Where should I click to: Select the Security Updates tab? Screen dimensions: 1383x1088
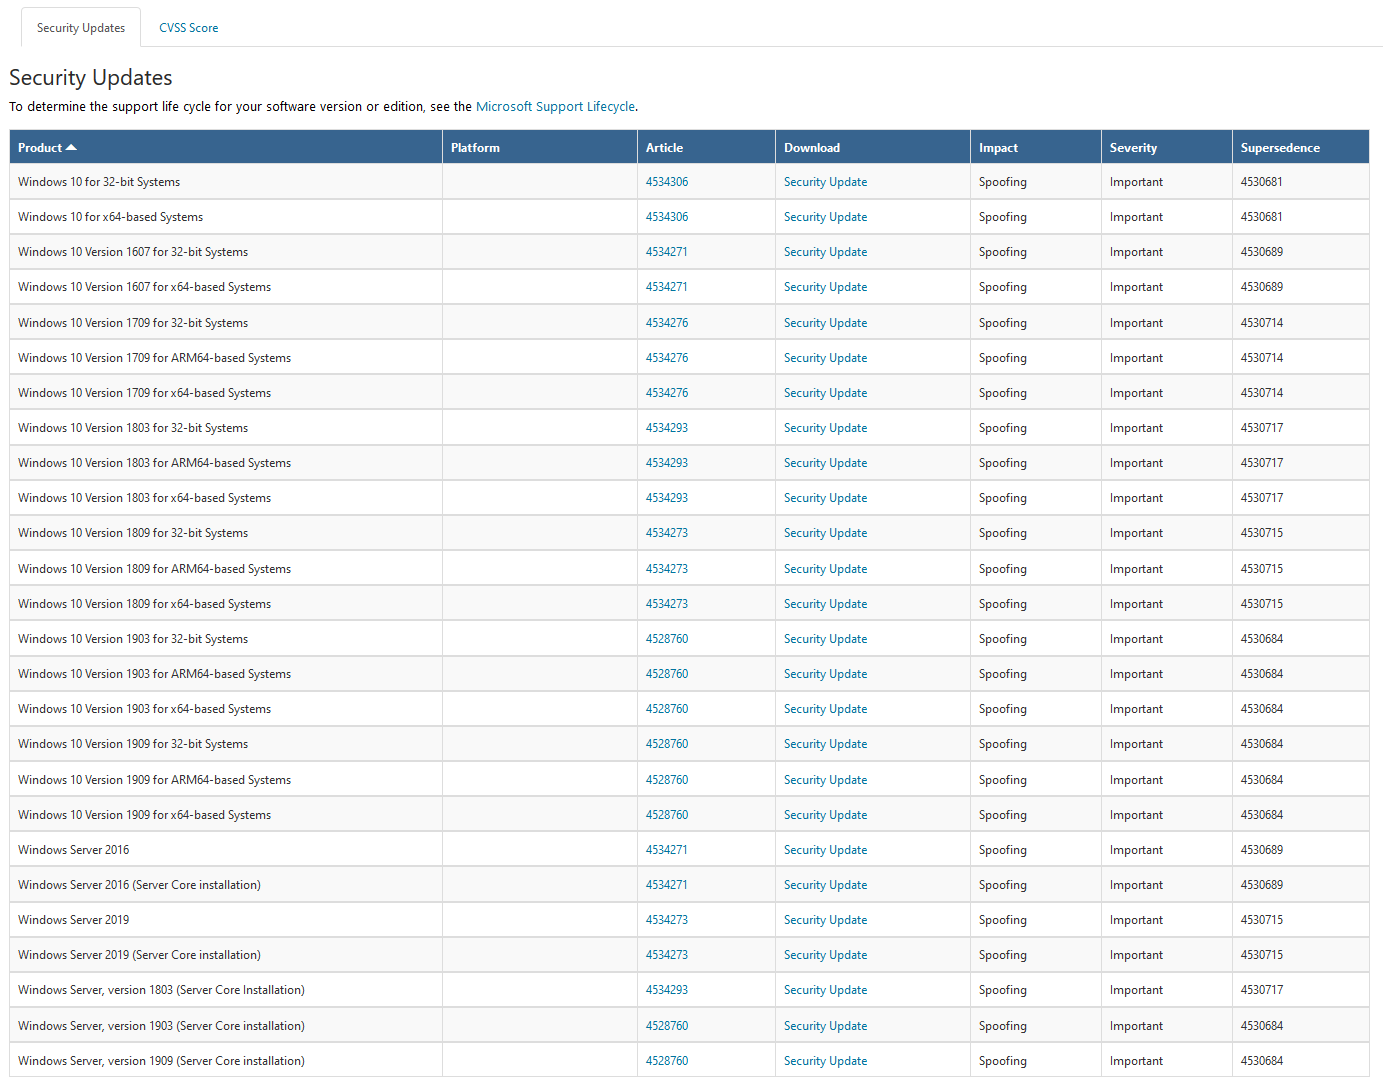[81, 28]
